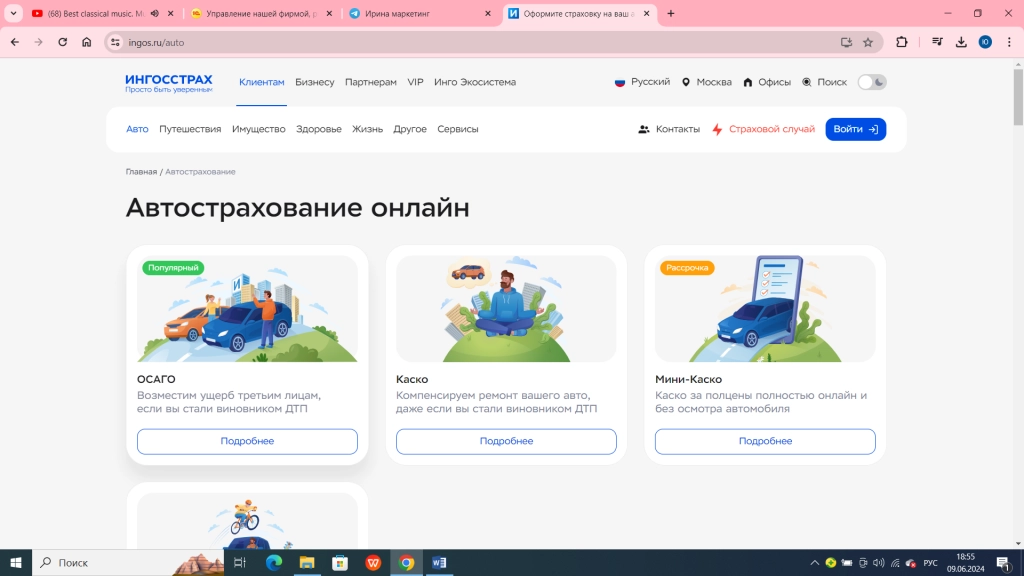The height and width of the screenshot is (576, 1024).
Task: Click the Ingosstrakh logo
Action: pos(168,82)
